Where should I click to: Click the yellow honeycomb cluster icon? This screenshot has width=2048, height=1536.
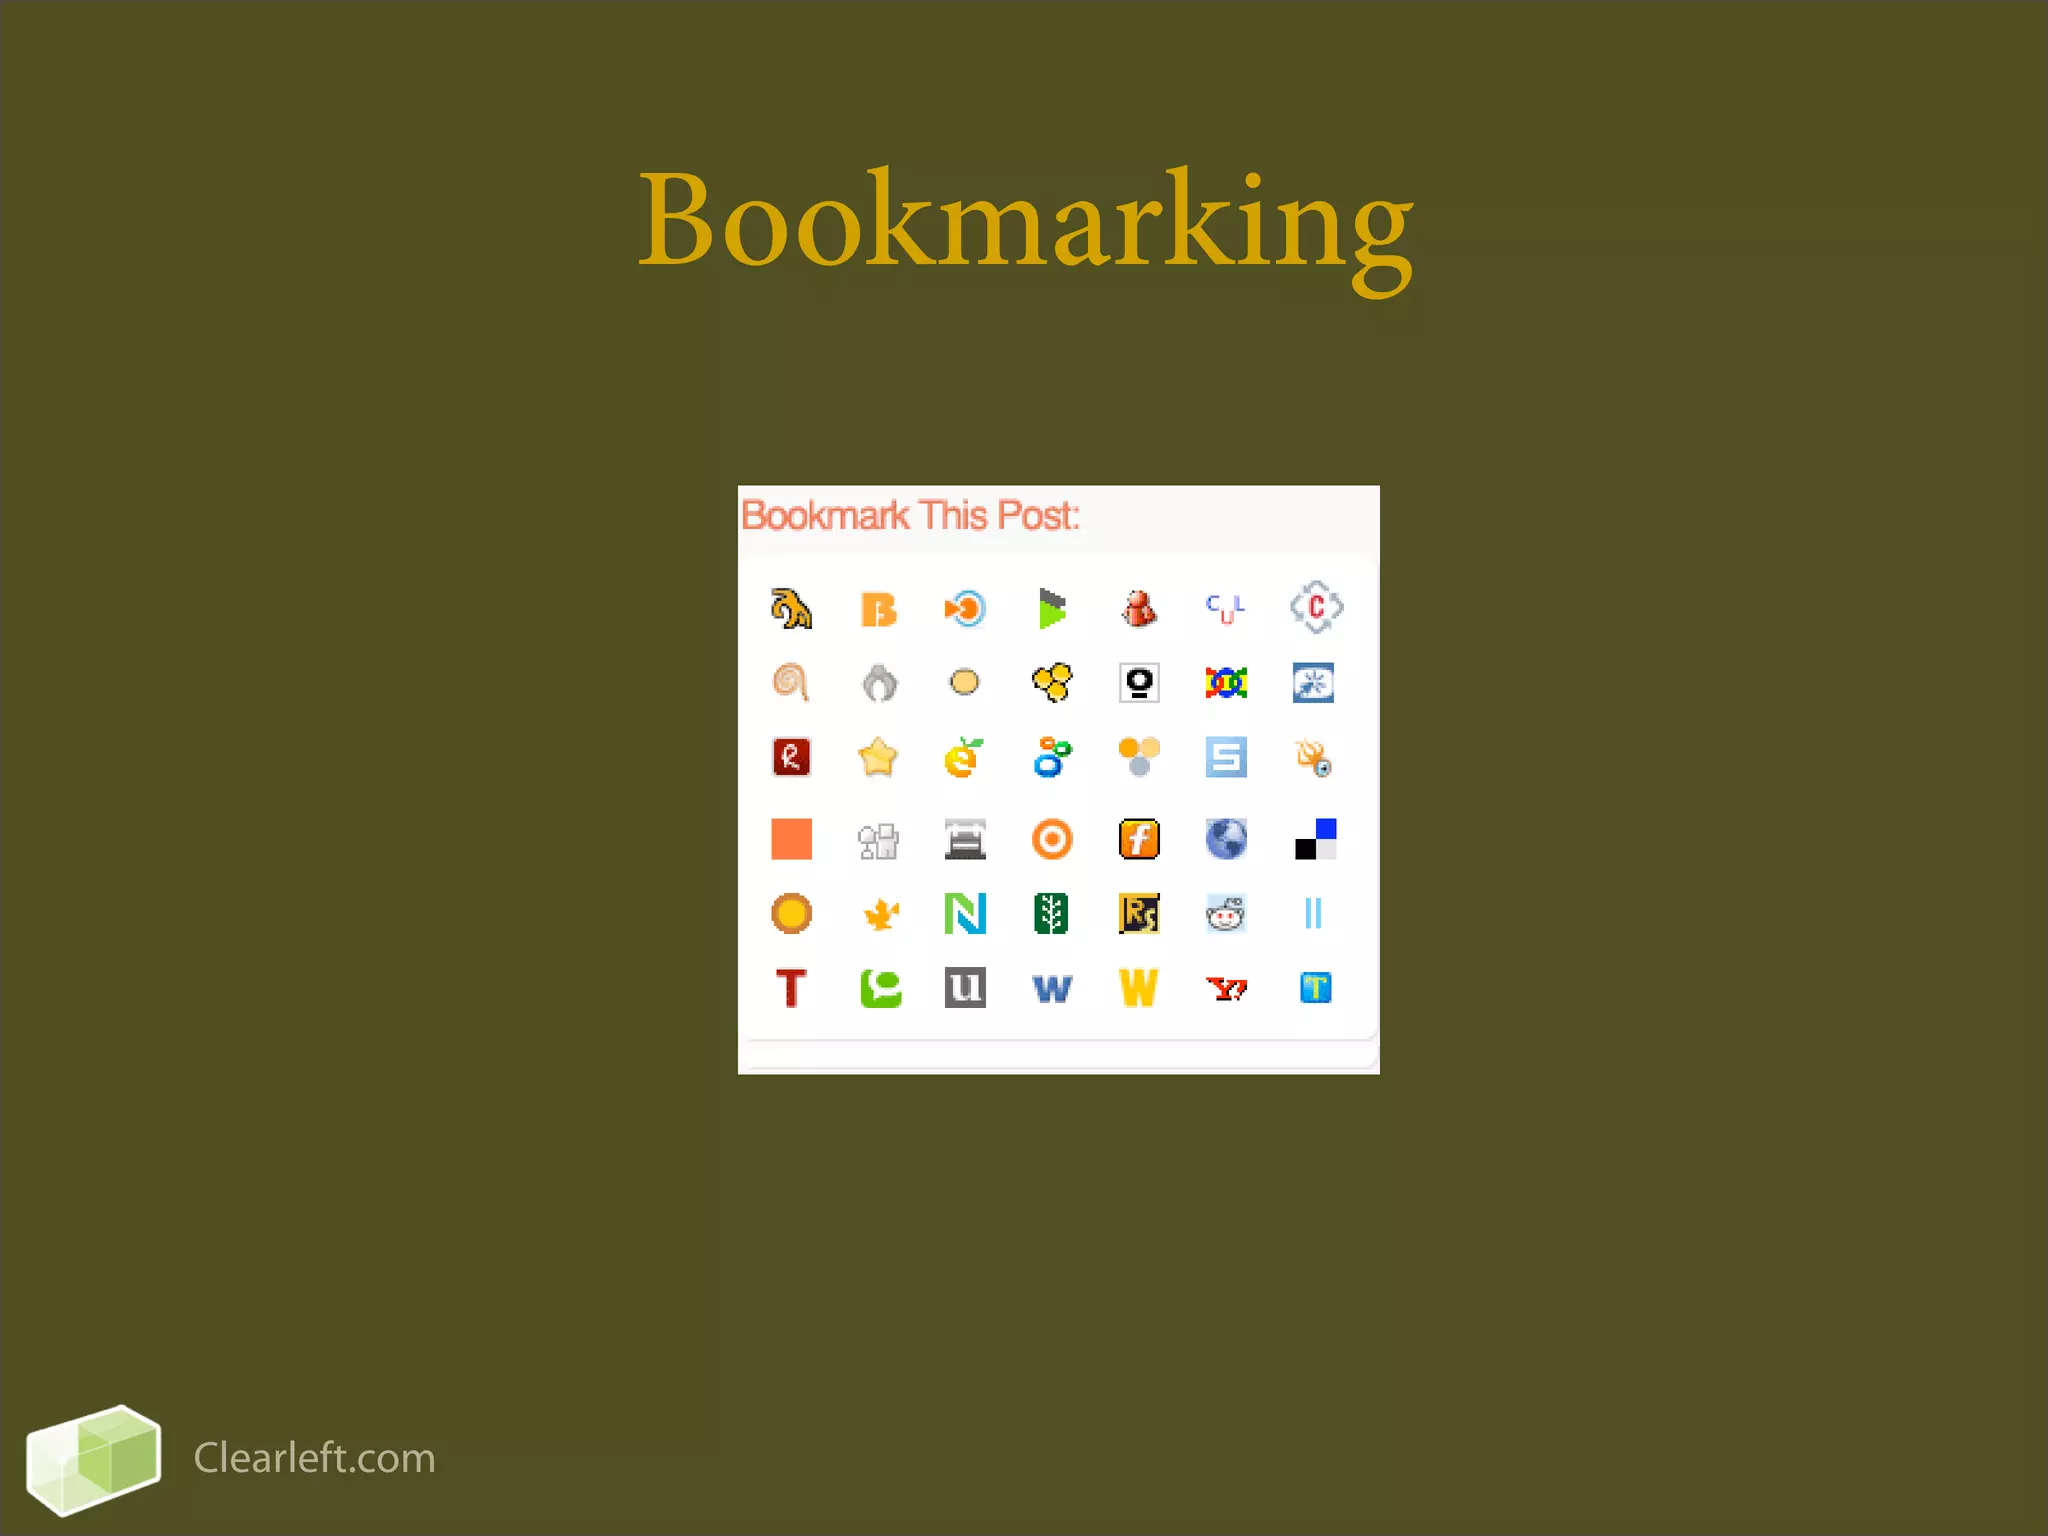click(1052, 683)
